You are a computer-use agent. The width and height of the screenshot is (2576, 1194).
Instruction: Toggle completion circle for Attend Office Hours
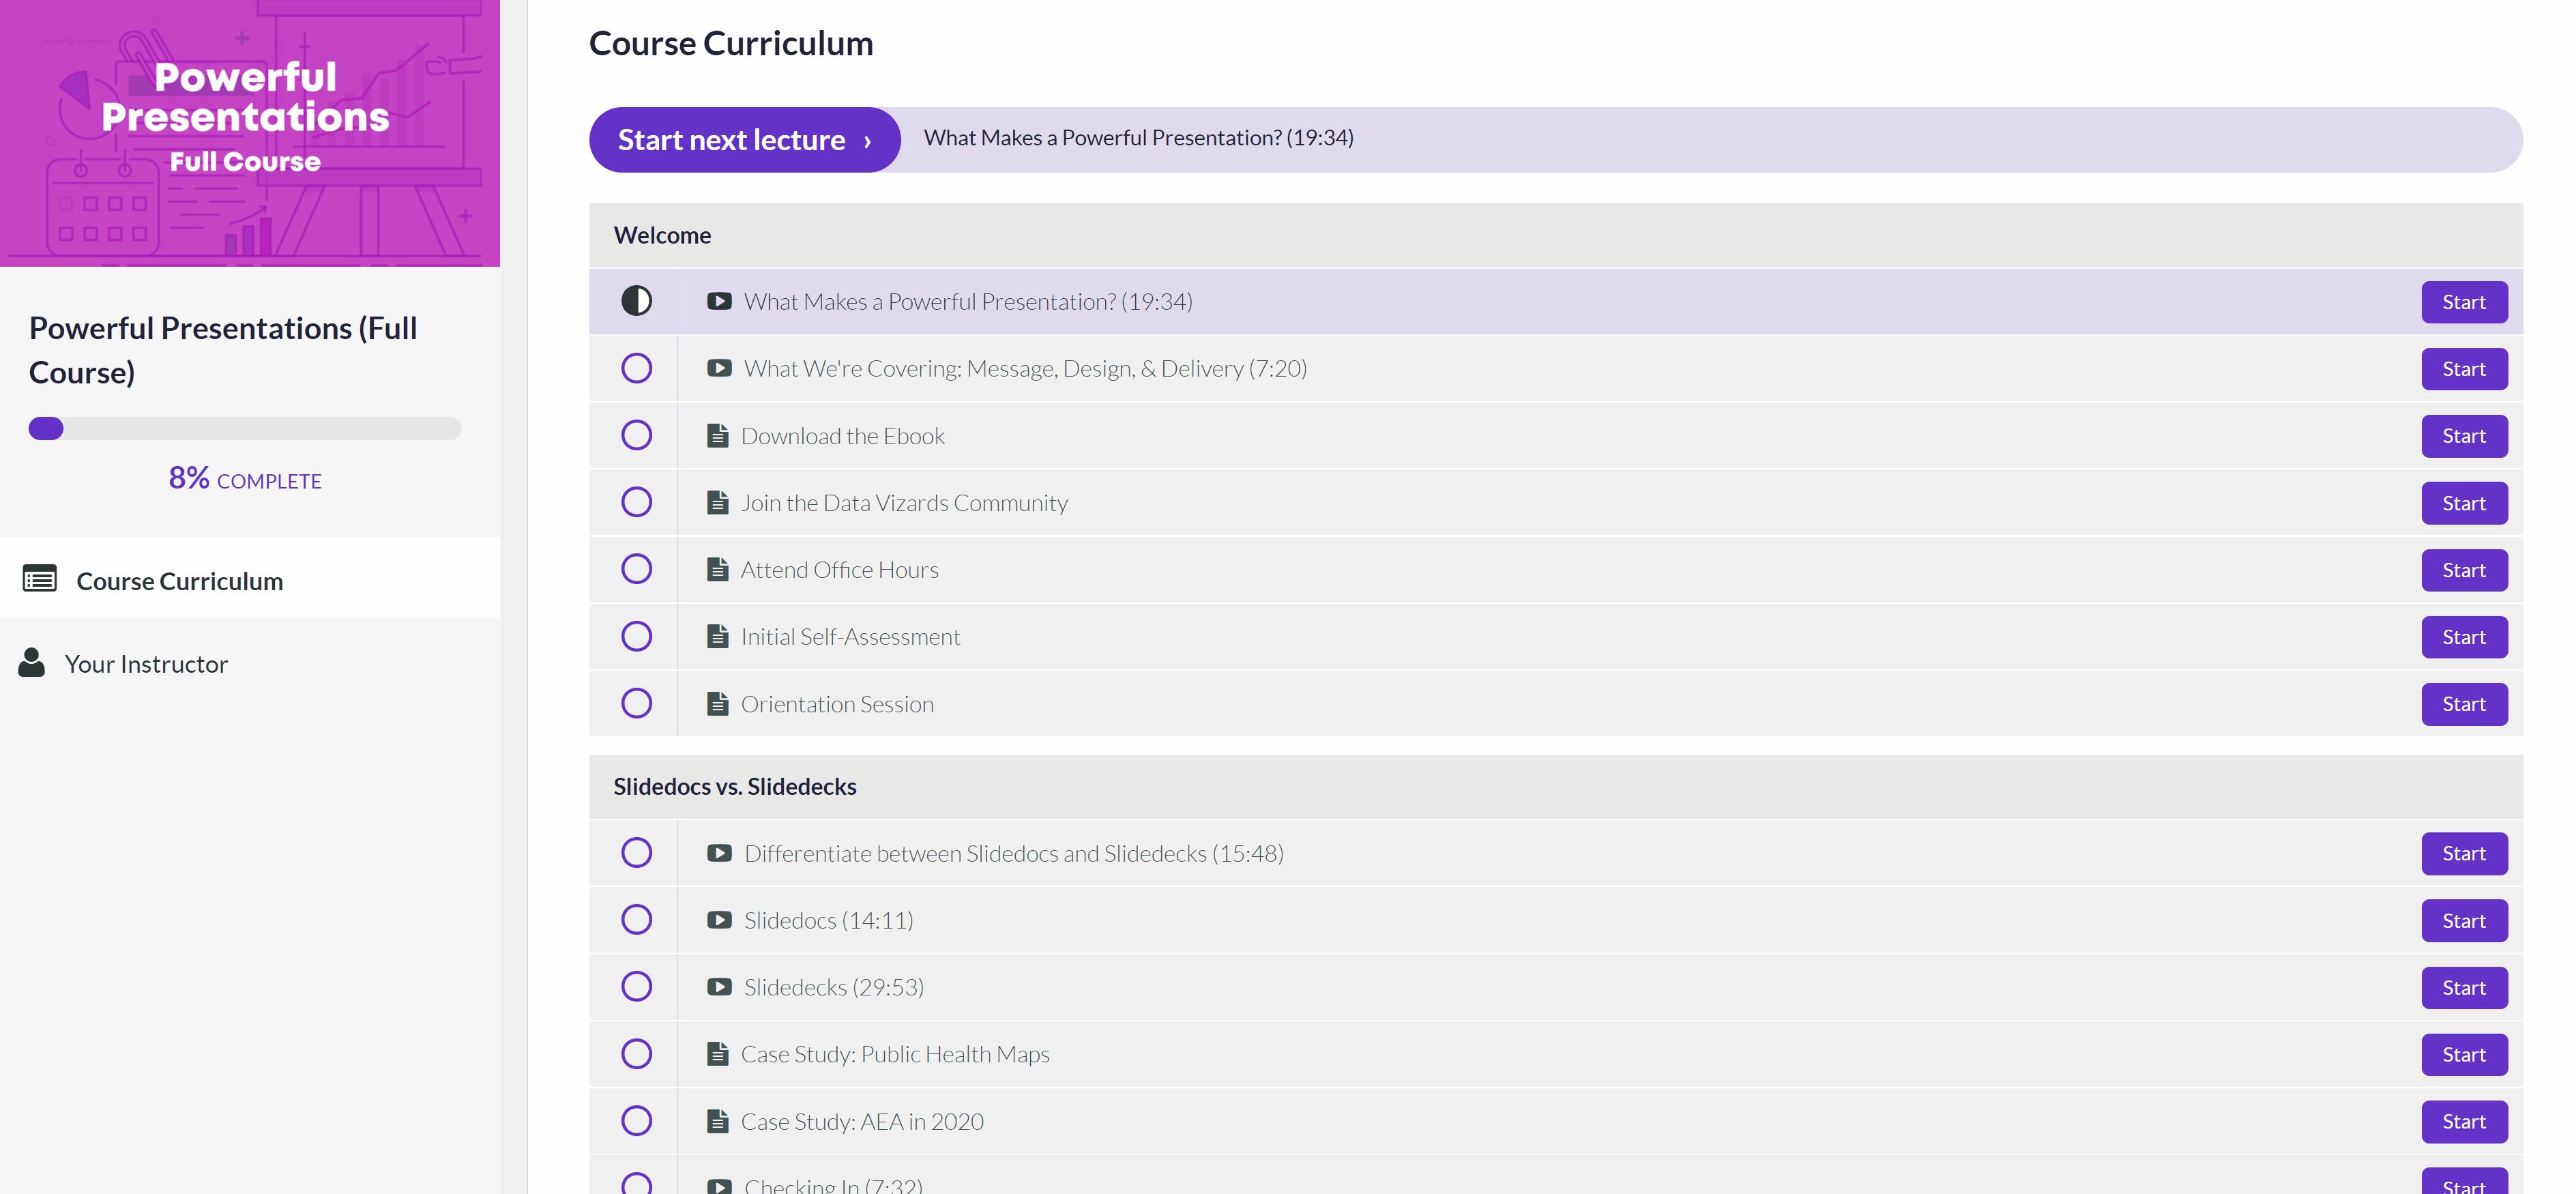(x=637, y=569)
